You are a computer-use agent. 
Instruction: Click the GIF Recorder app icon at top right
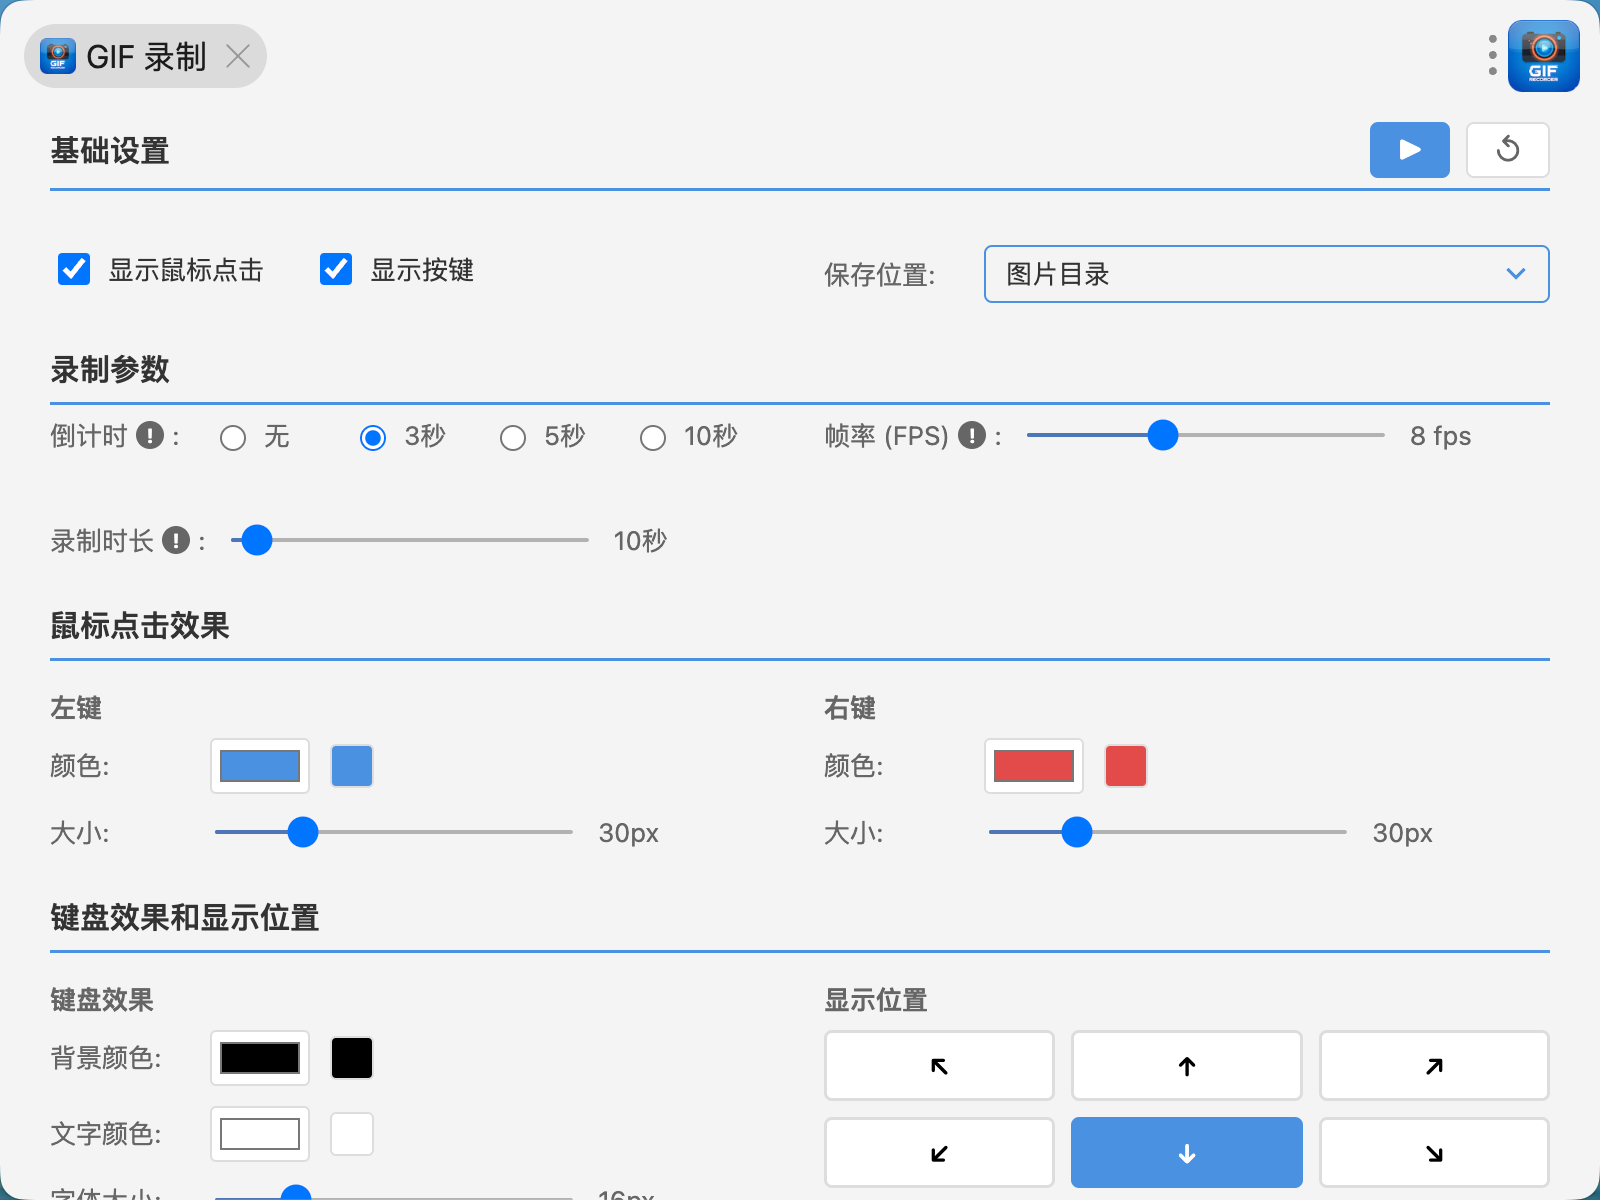pos(1543,56)
